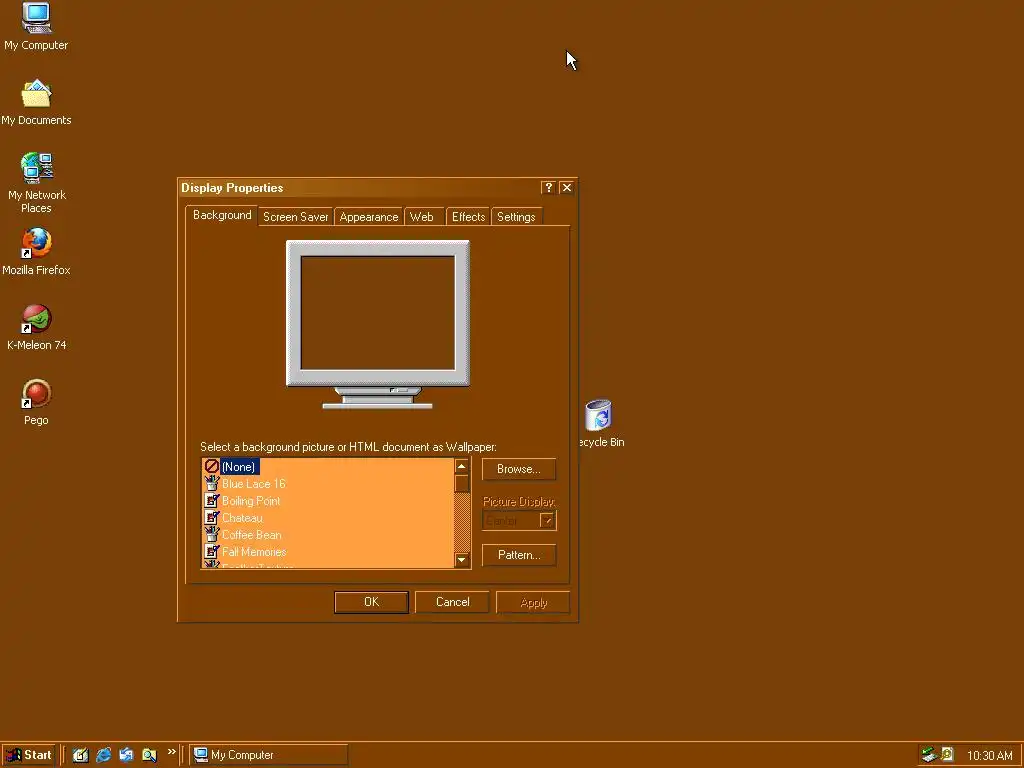Image resolution: width=1024 pixels, height=768 pixels.
Task: Select Chateau wallpaper
Action: point(242,518)
